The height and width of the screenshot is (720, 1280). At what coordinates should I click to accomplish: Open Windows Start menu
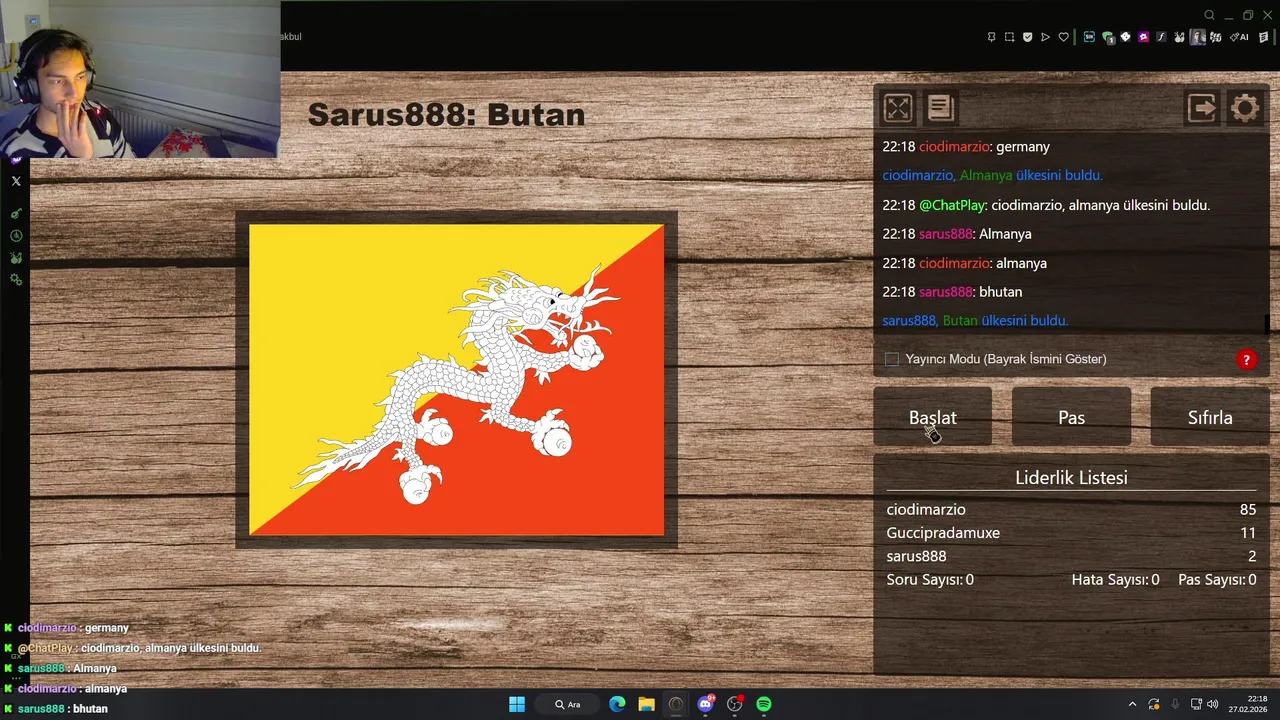point(517,704)
